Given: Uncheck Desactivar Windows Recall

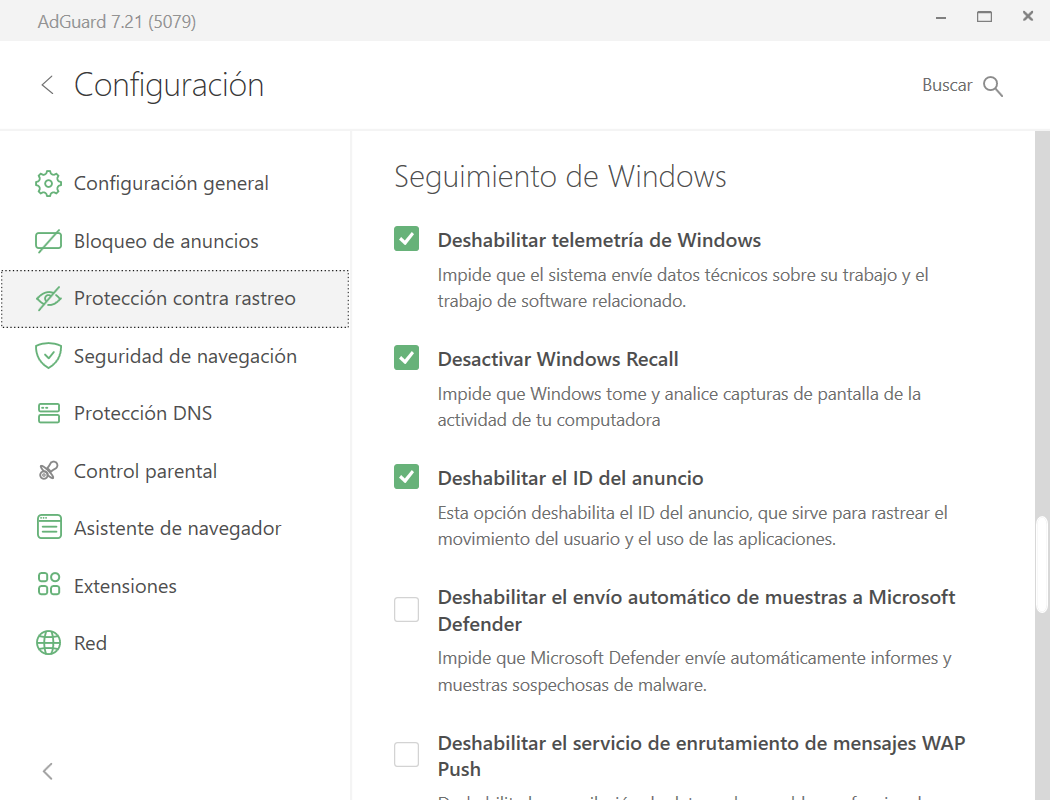Looking at the screenshot, I should pyautogui.click(x=406, y=358).
